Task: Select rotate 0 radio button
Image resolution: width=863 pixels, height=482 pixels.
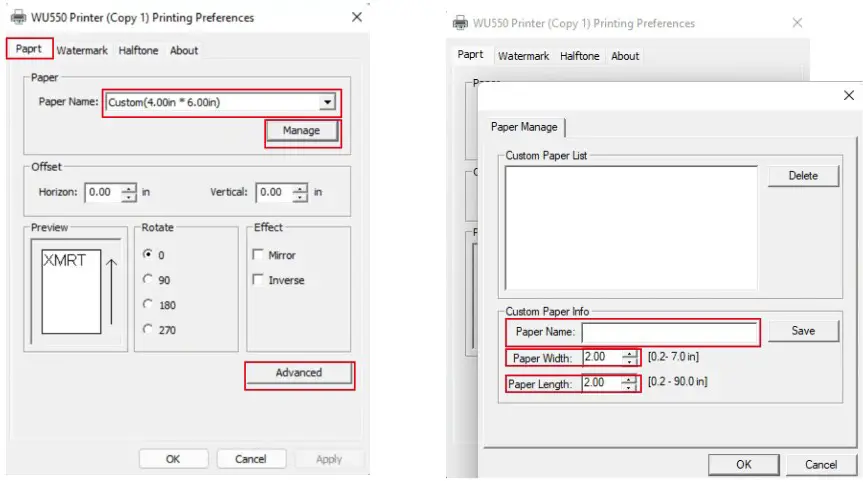Action: coord(148,254)
